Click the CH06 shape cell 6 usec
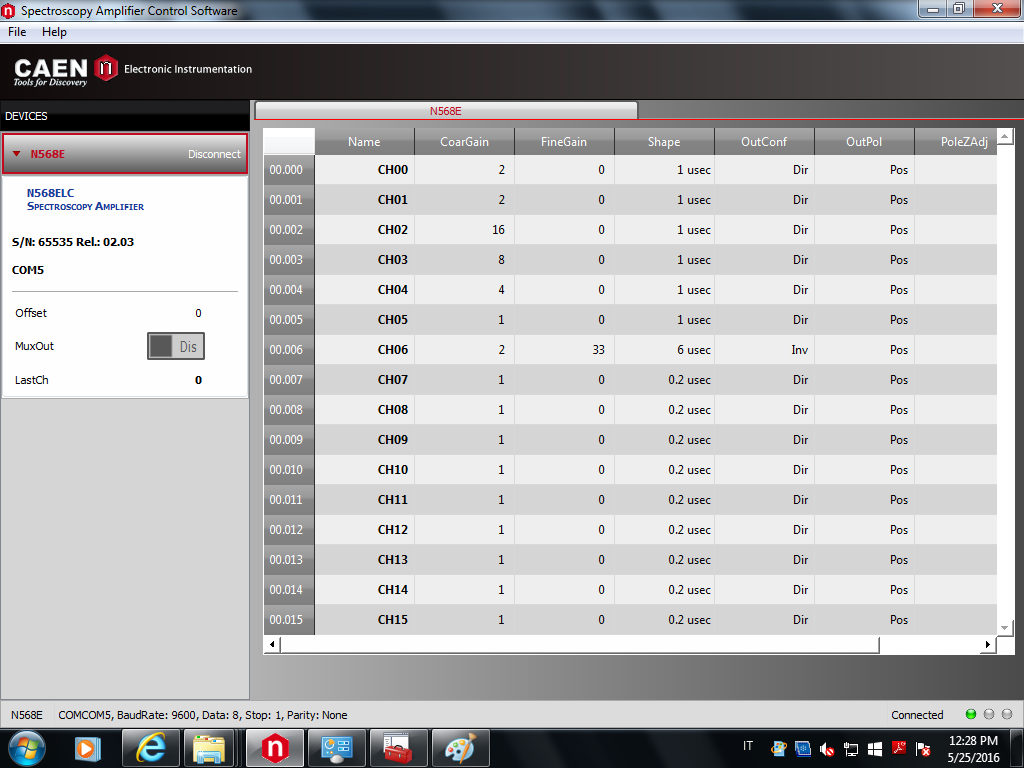 (664, 350)
